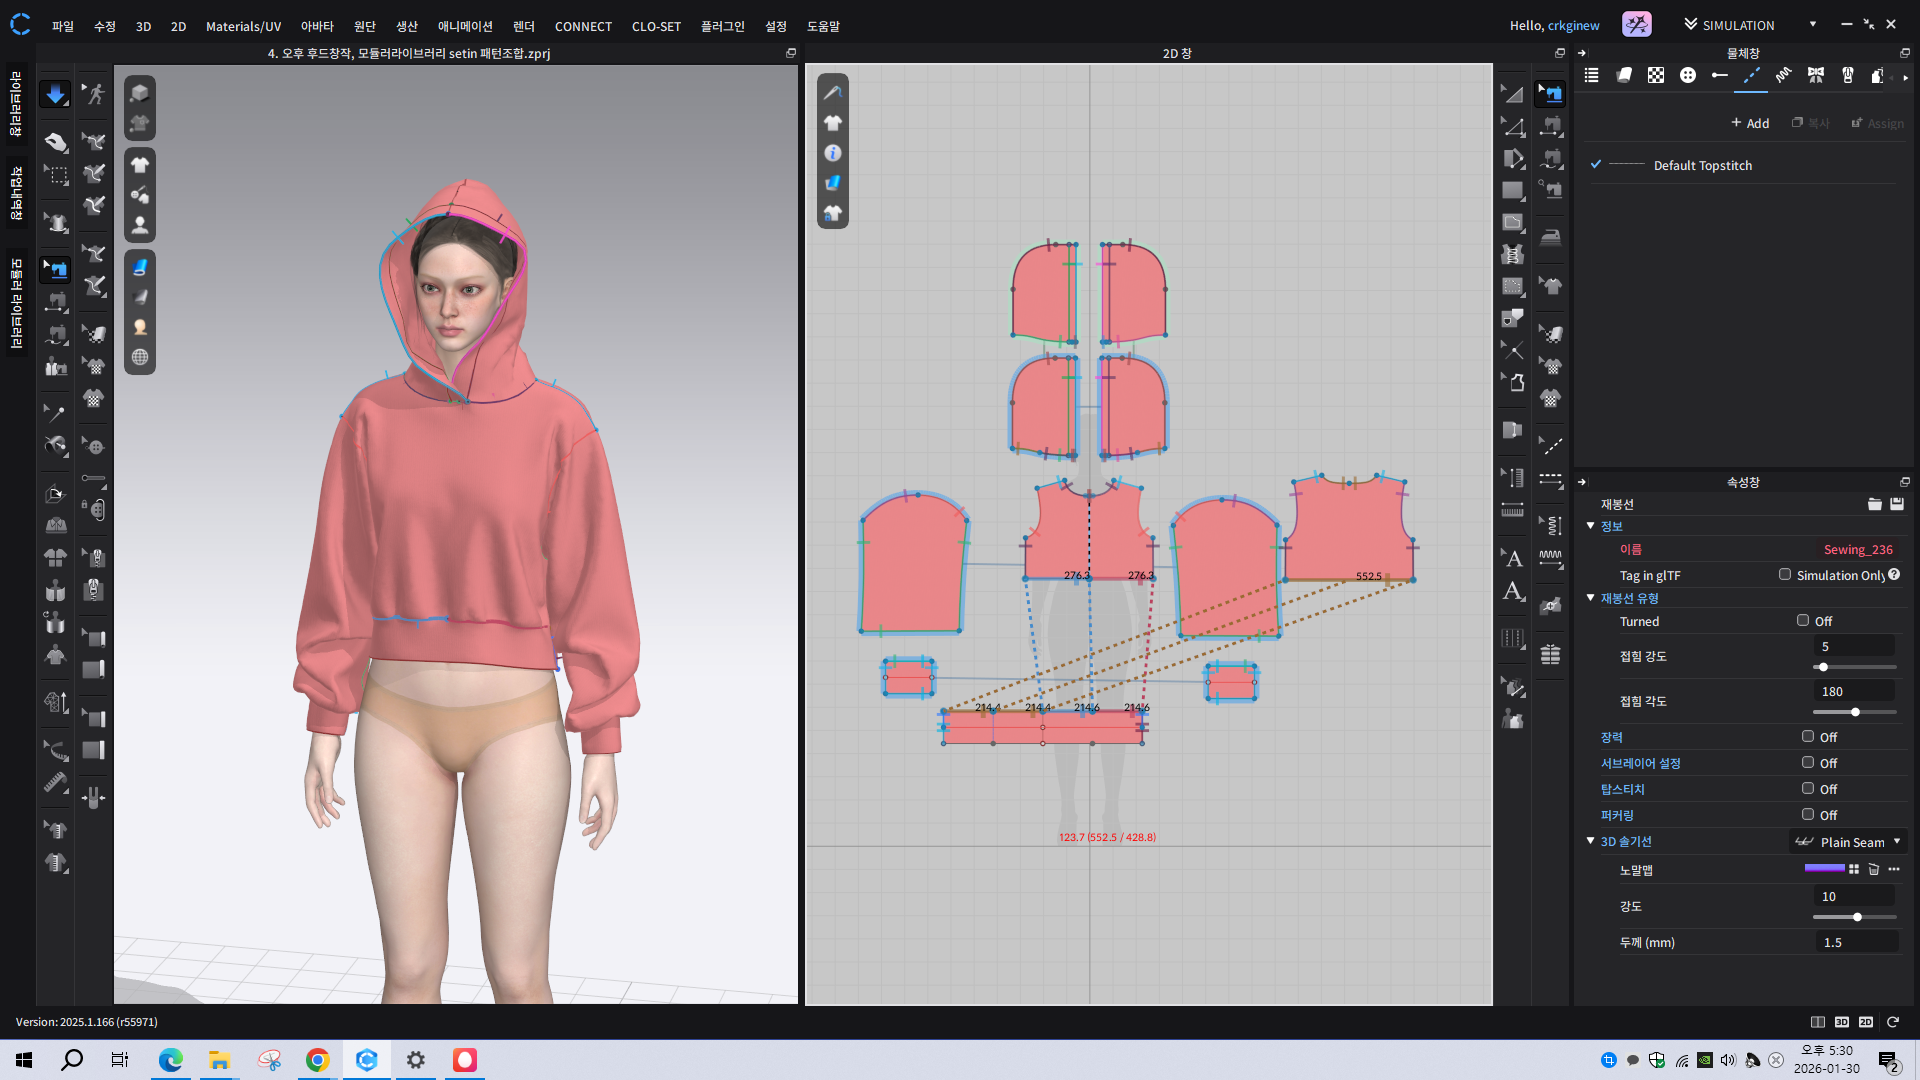Open the Materials/UV menu
This screenshot has width=1920, height=1080.
pyautogui.click(x=243, y=26)
